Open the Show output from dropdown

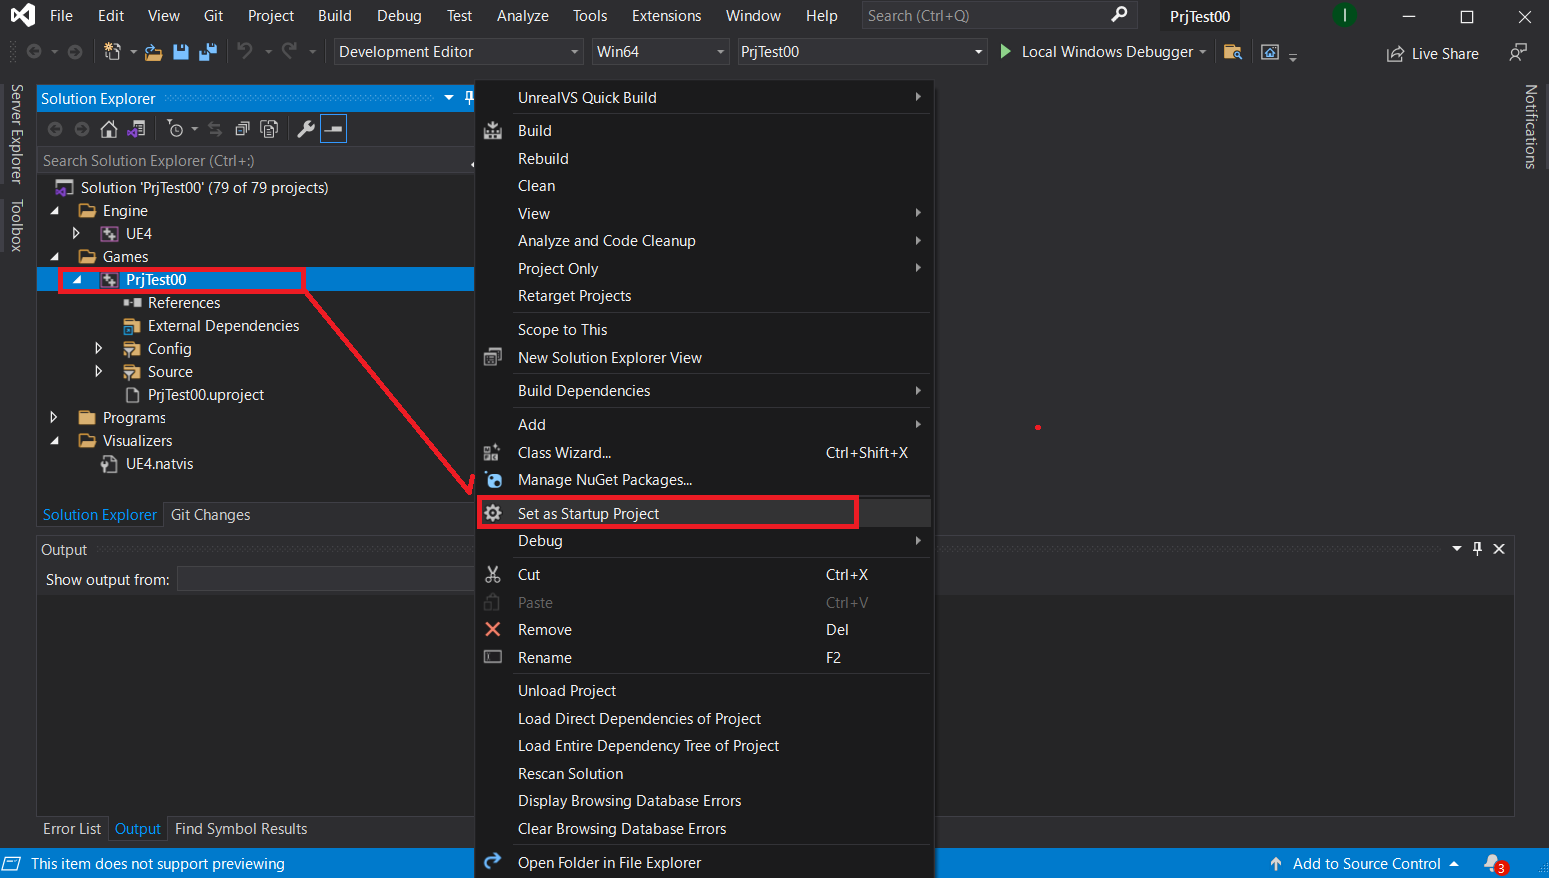tap(325, 579)
